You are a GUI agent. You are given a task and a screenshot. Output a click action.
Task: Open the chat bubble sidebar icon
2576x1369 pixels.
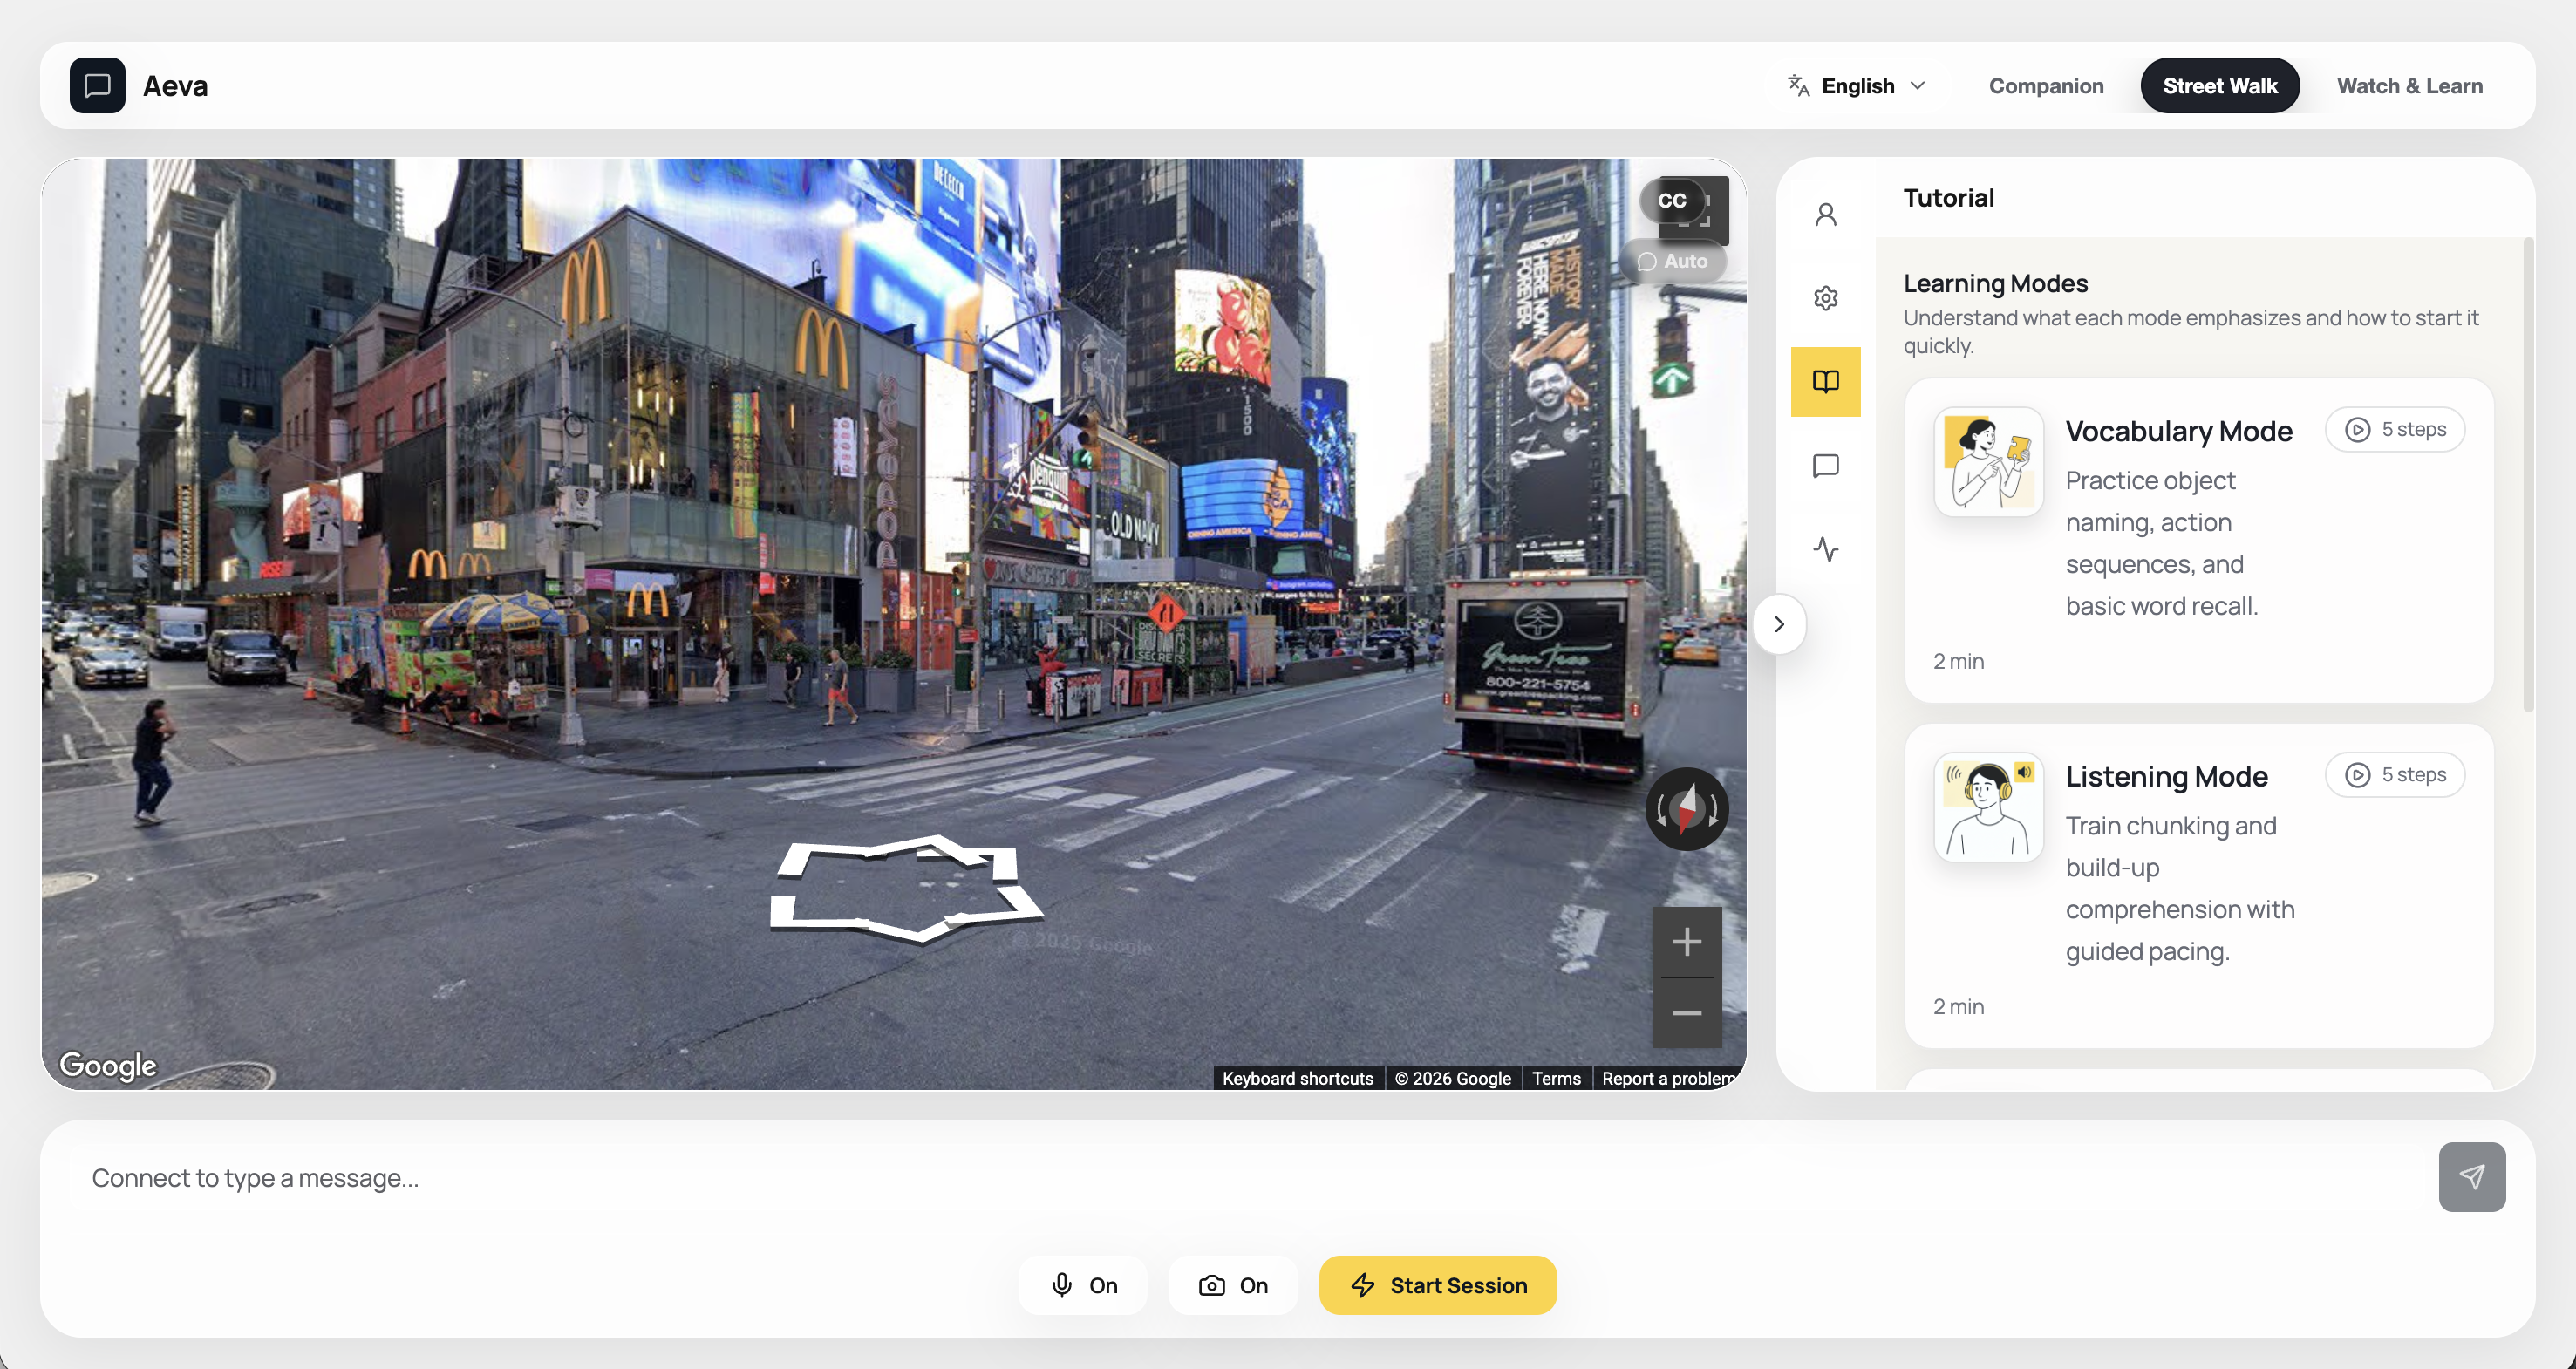click(x=1825, y=466)
